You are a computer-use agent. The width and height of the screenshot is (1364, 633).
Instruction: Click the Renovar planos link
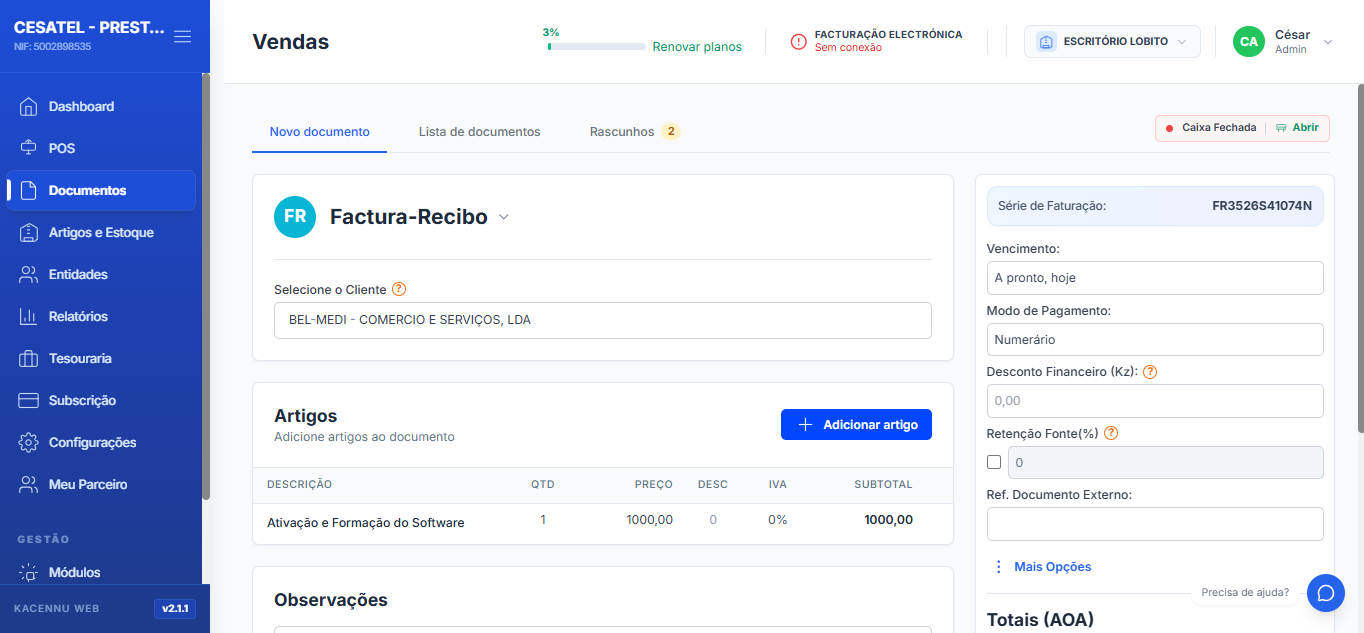[697, 47]
